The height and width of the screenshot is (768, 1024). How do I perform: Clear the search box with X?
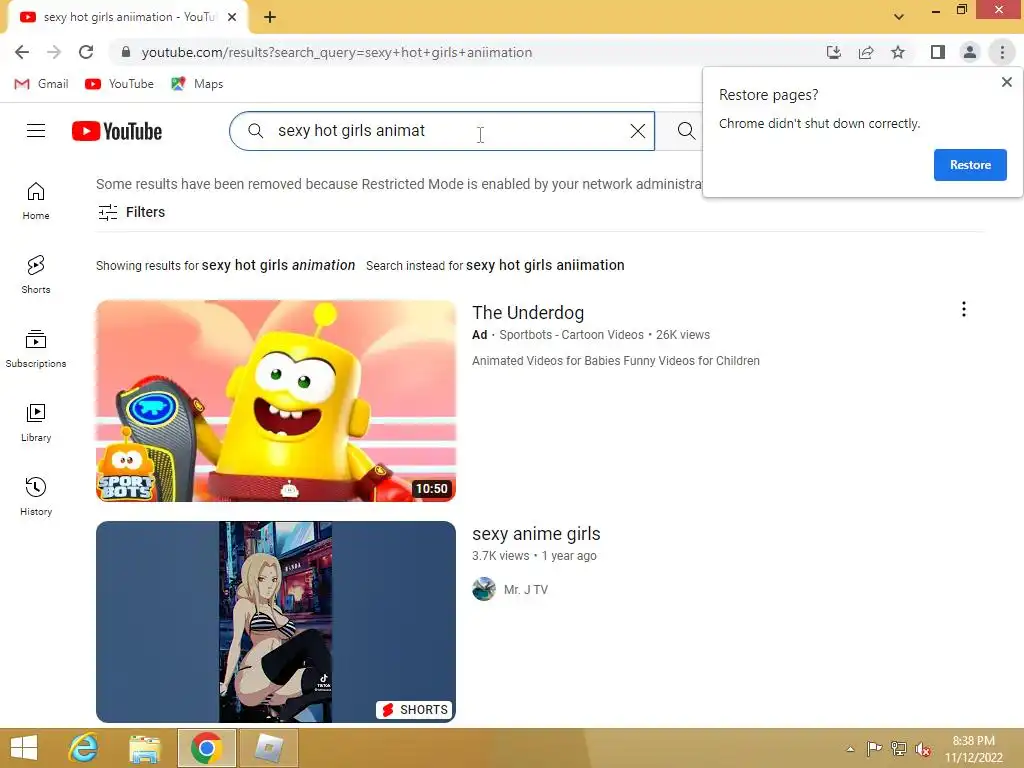638,131
